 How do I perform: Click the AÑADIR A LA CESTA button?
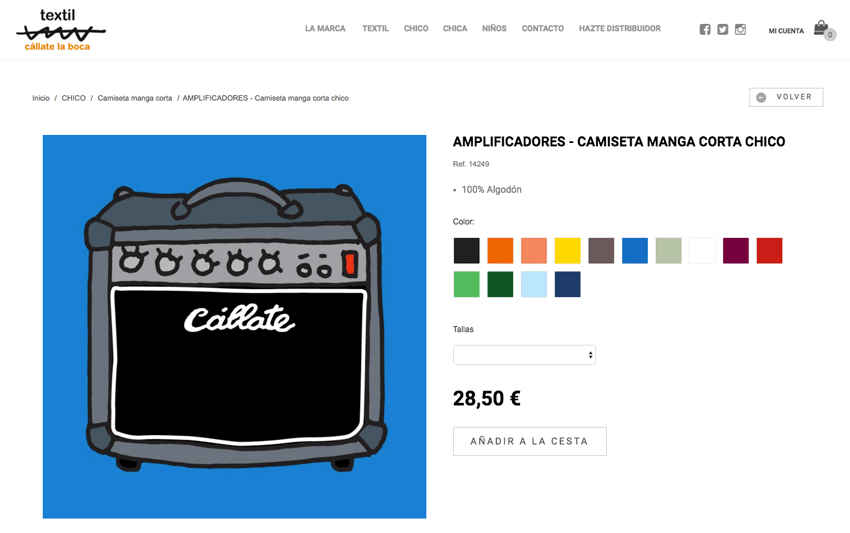pyautogui.click(x=530, y=441)
